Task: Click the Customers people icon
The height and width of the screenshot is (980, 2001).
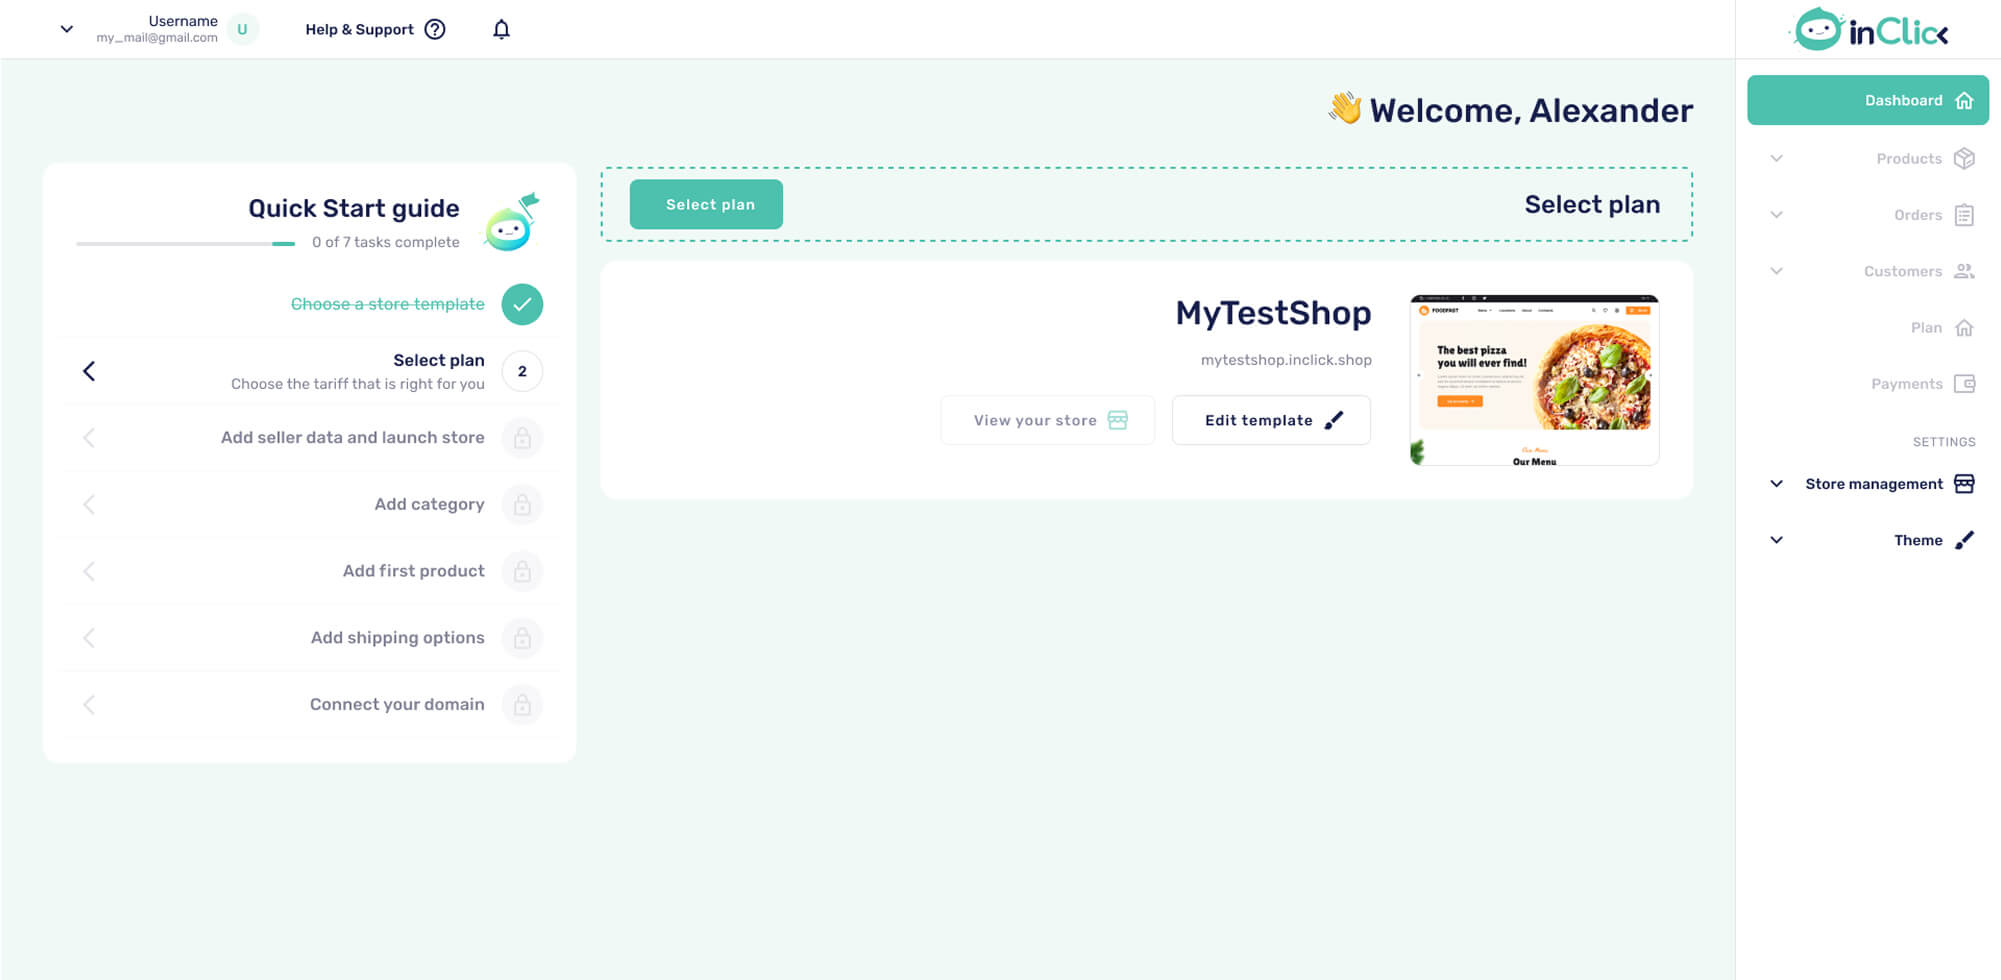Action: coord(1964,271)
